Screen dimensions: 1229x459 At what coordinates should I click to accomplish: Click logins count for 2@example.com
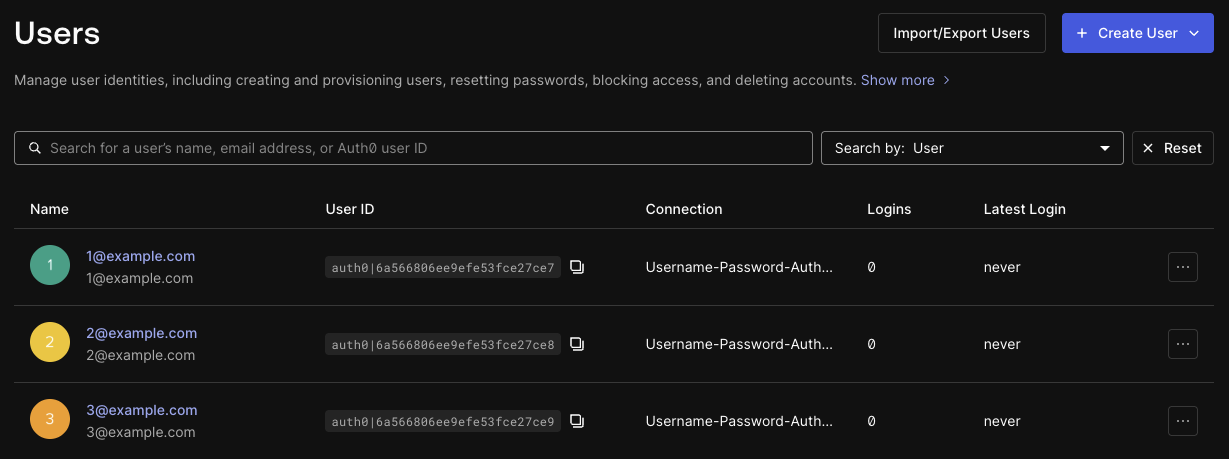click(871, 344)
